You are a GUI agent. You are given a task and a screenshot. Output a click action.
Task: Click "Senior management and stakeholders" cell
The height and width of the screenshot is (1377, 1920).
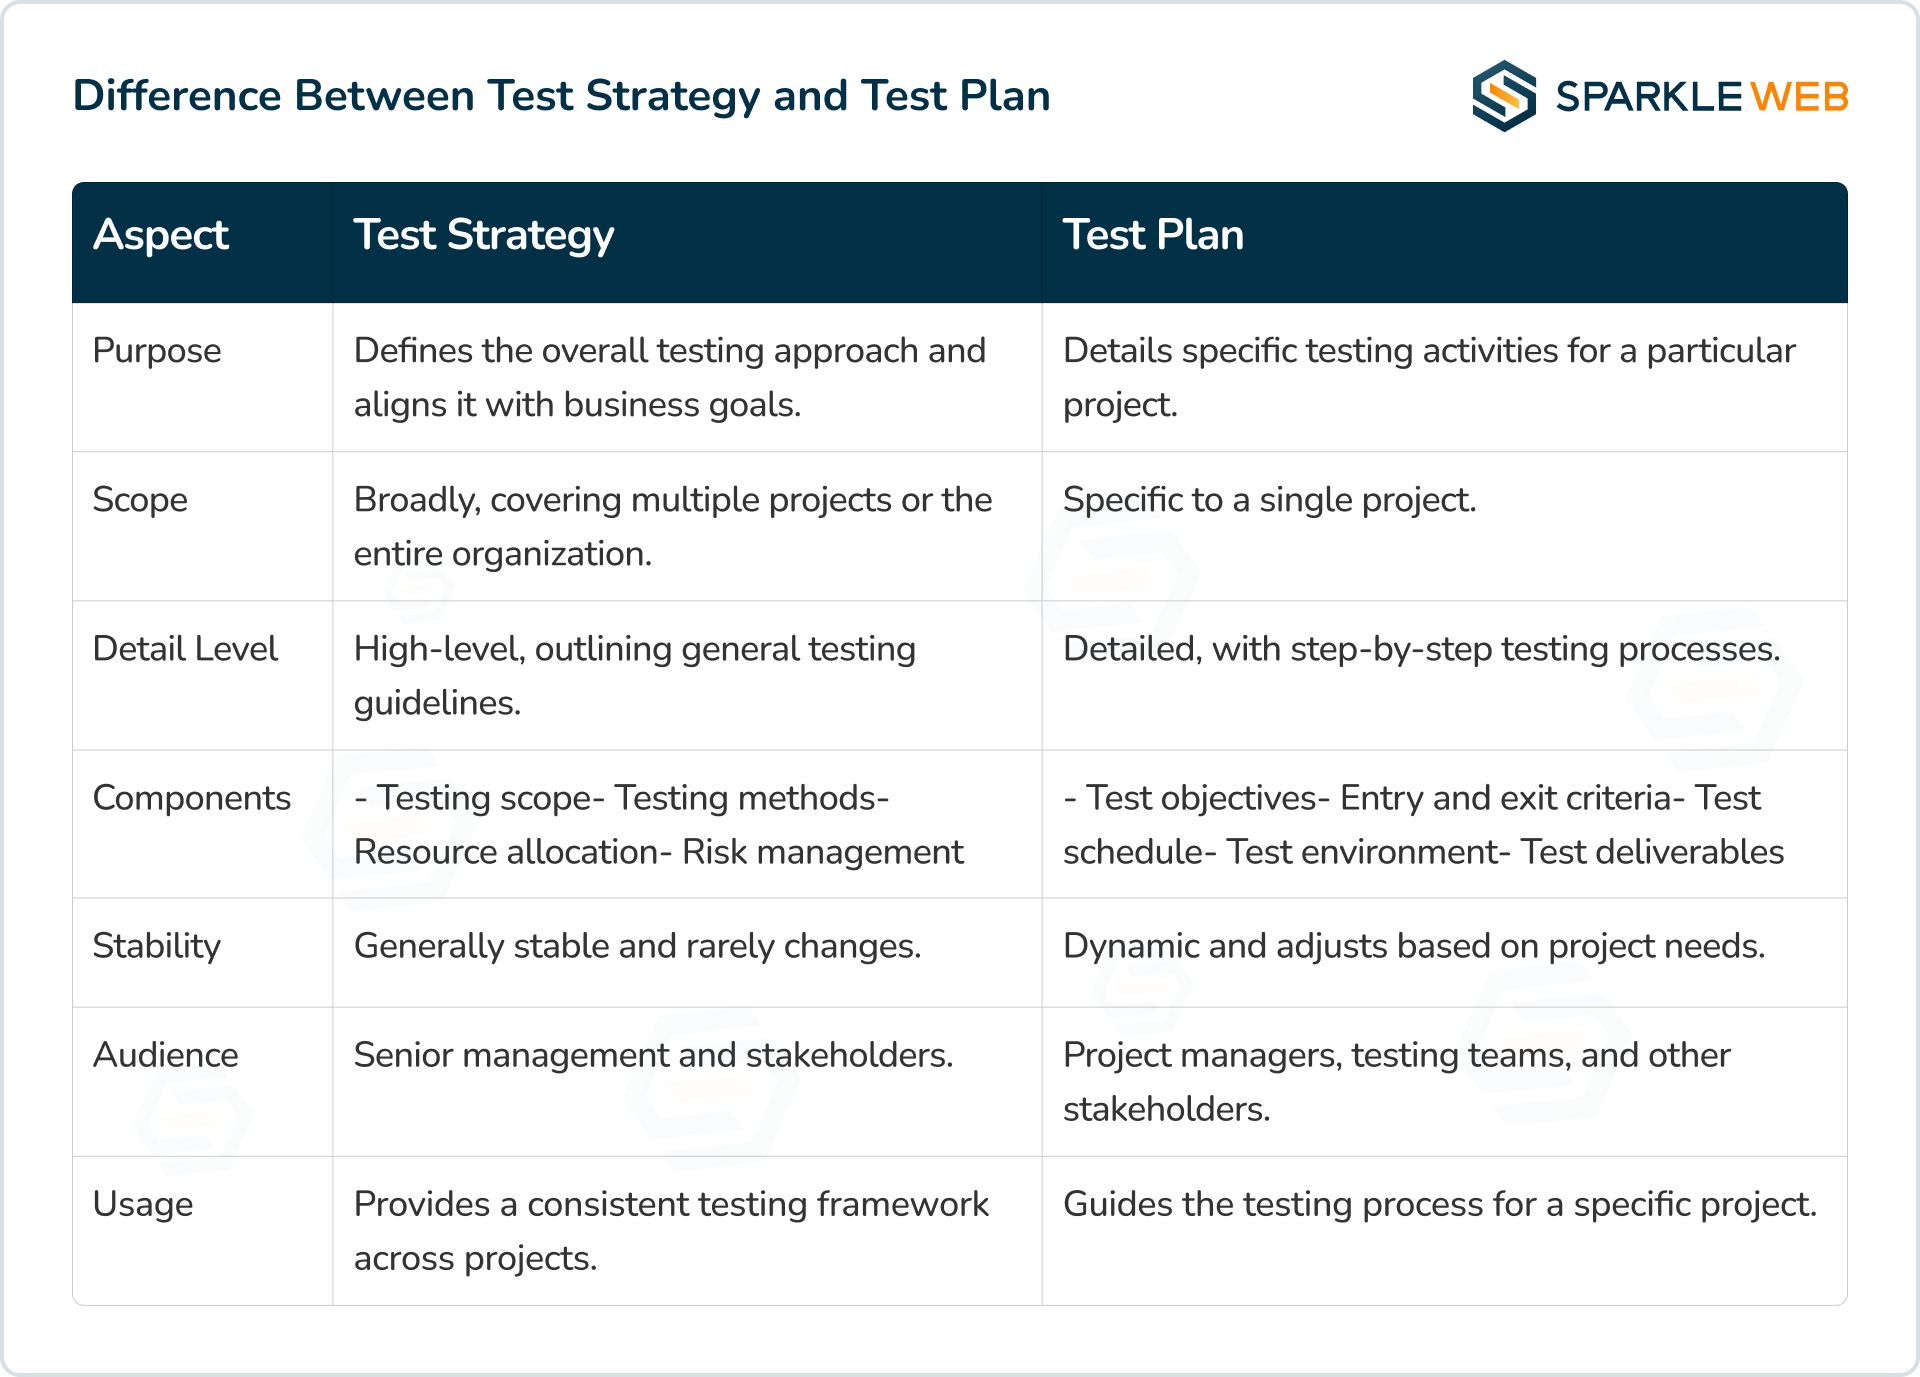(x=653, y=1055)
